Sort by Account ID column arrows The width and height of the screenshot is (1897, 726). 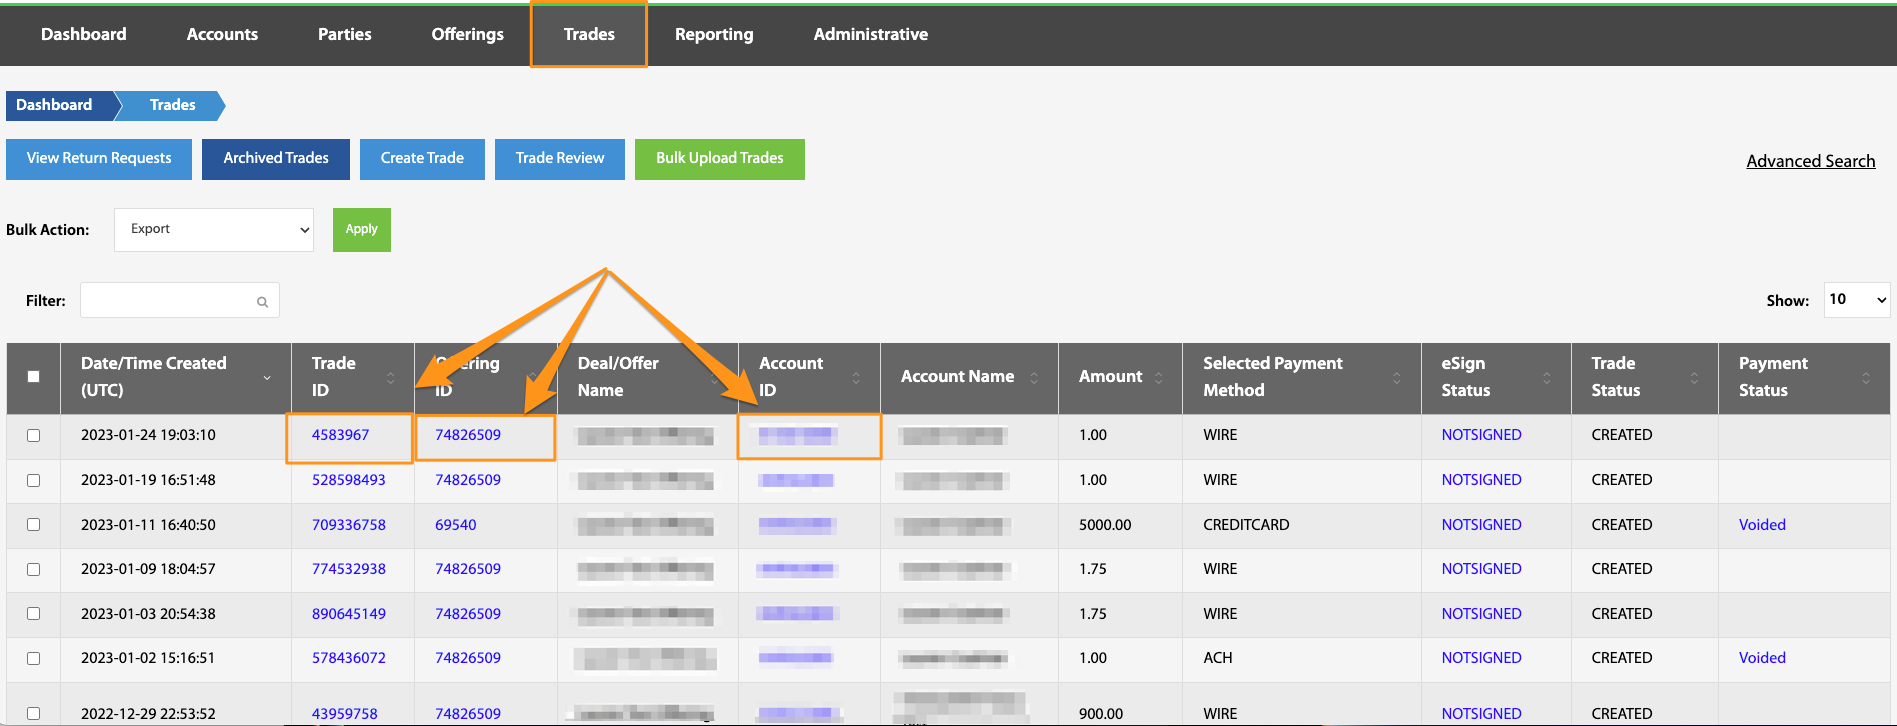point(856,378)
